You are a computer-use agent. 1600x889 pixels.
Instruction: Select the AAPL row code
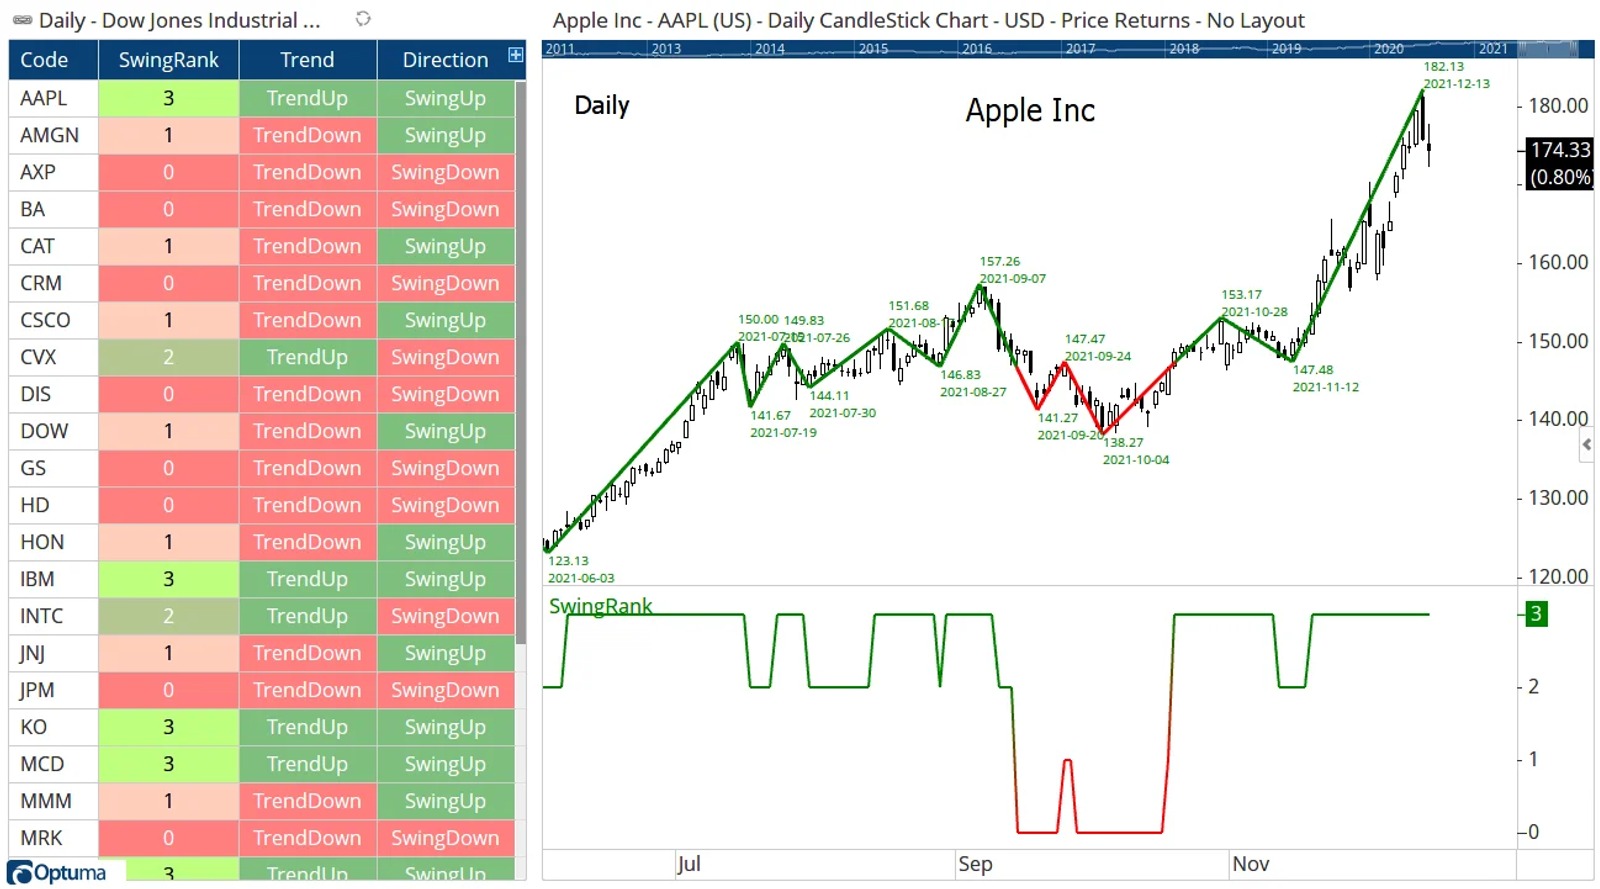[44, 98]
